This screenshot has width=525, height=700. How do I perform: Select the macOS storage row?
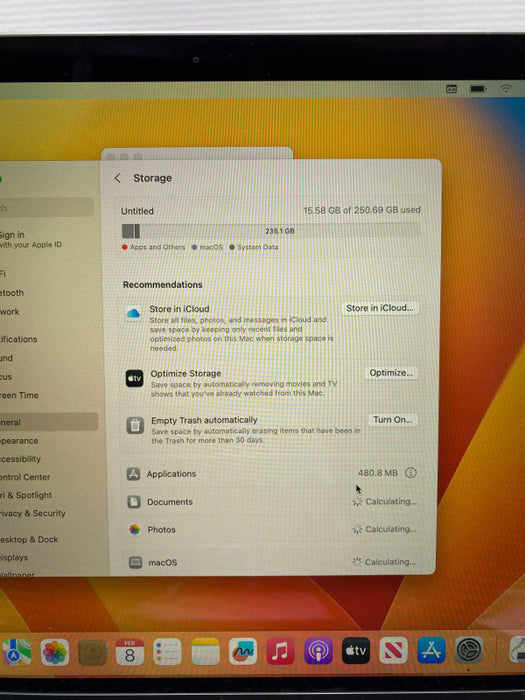[271, 562]
